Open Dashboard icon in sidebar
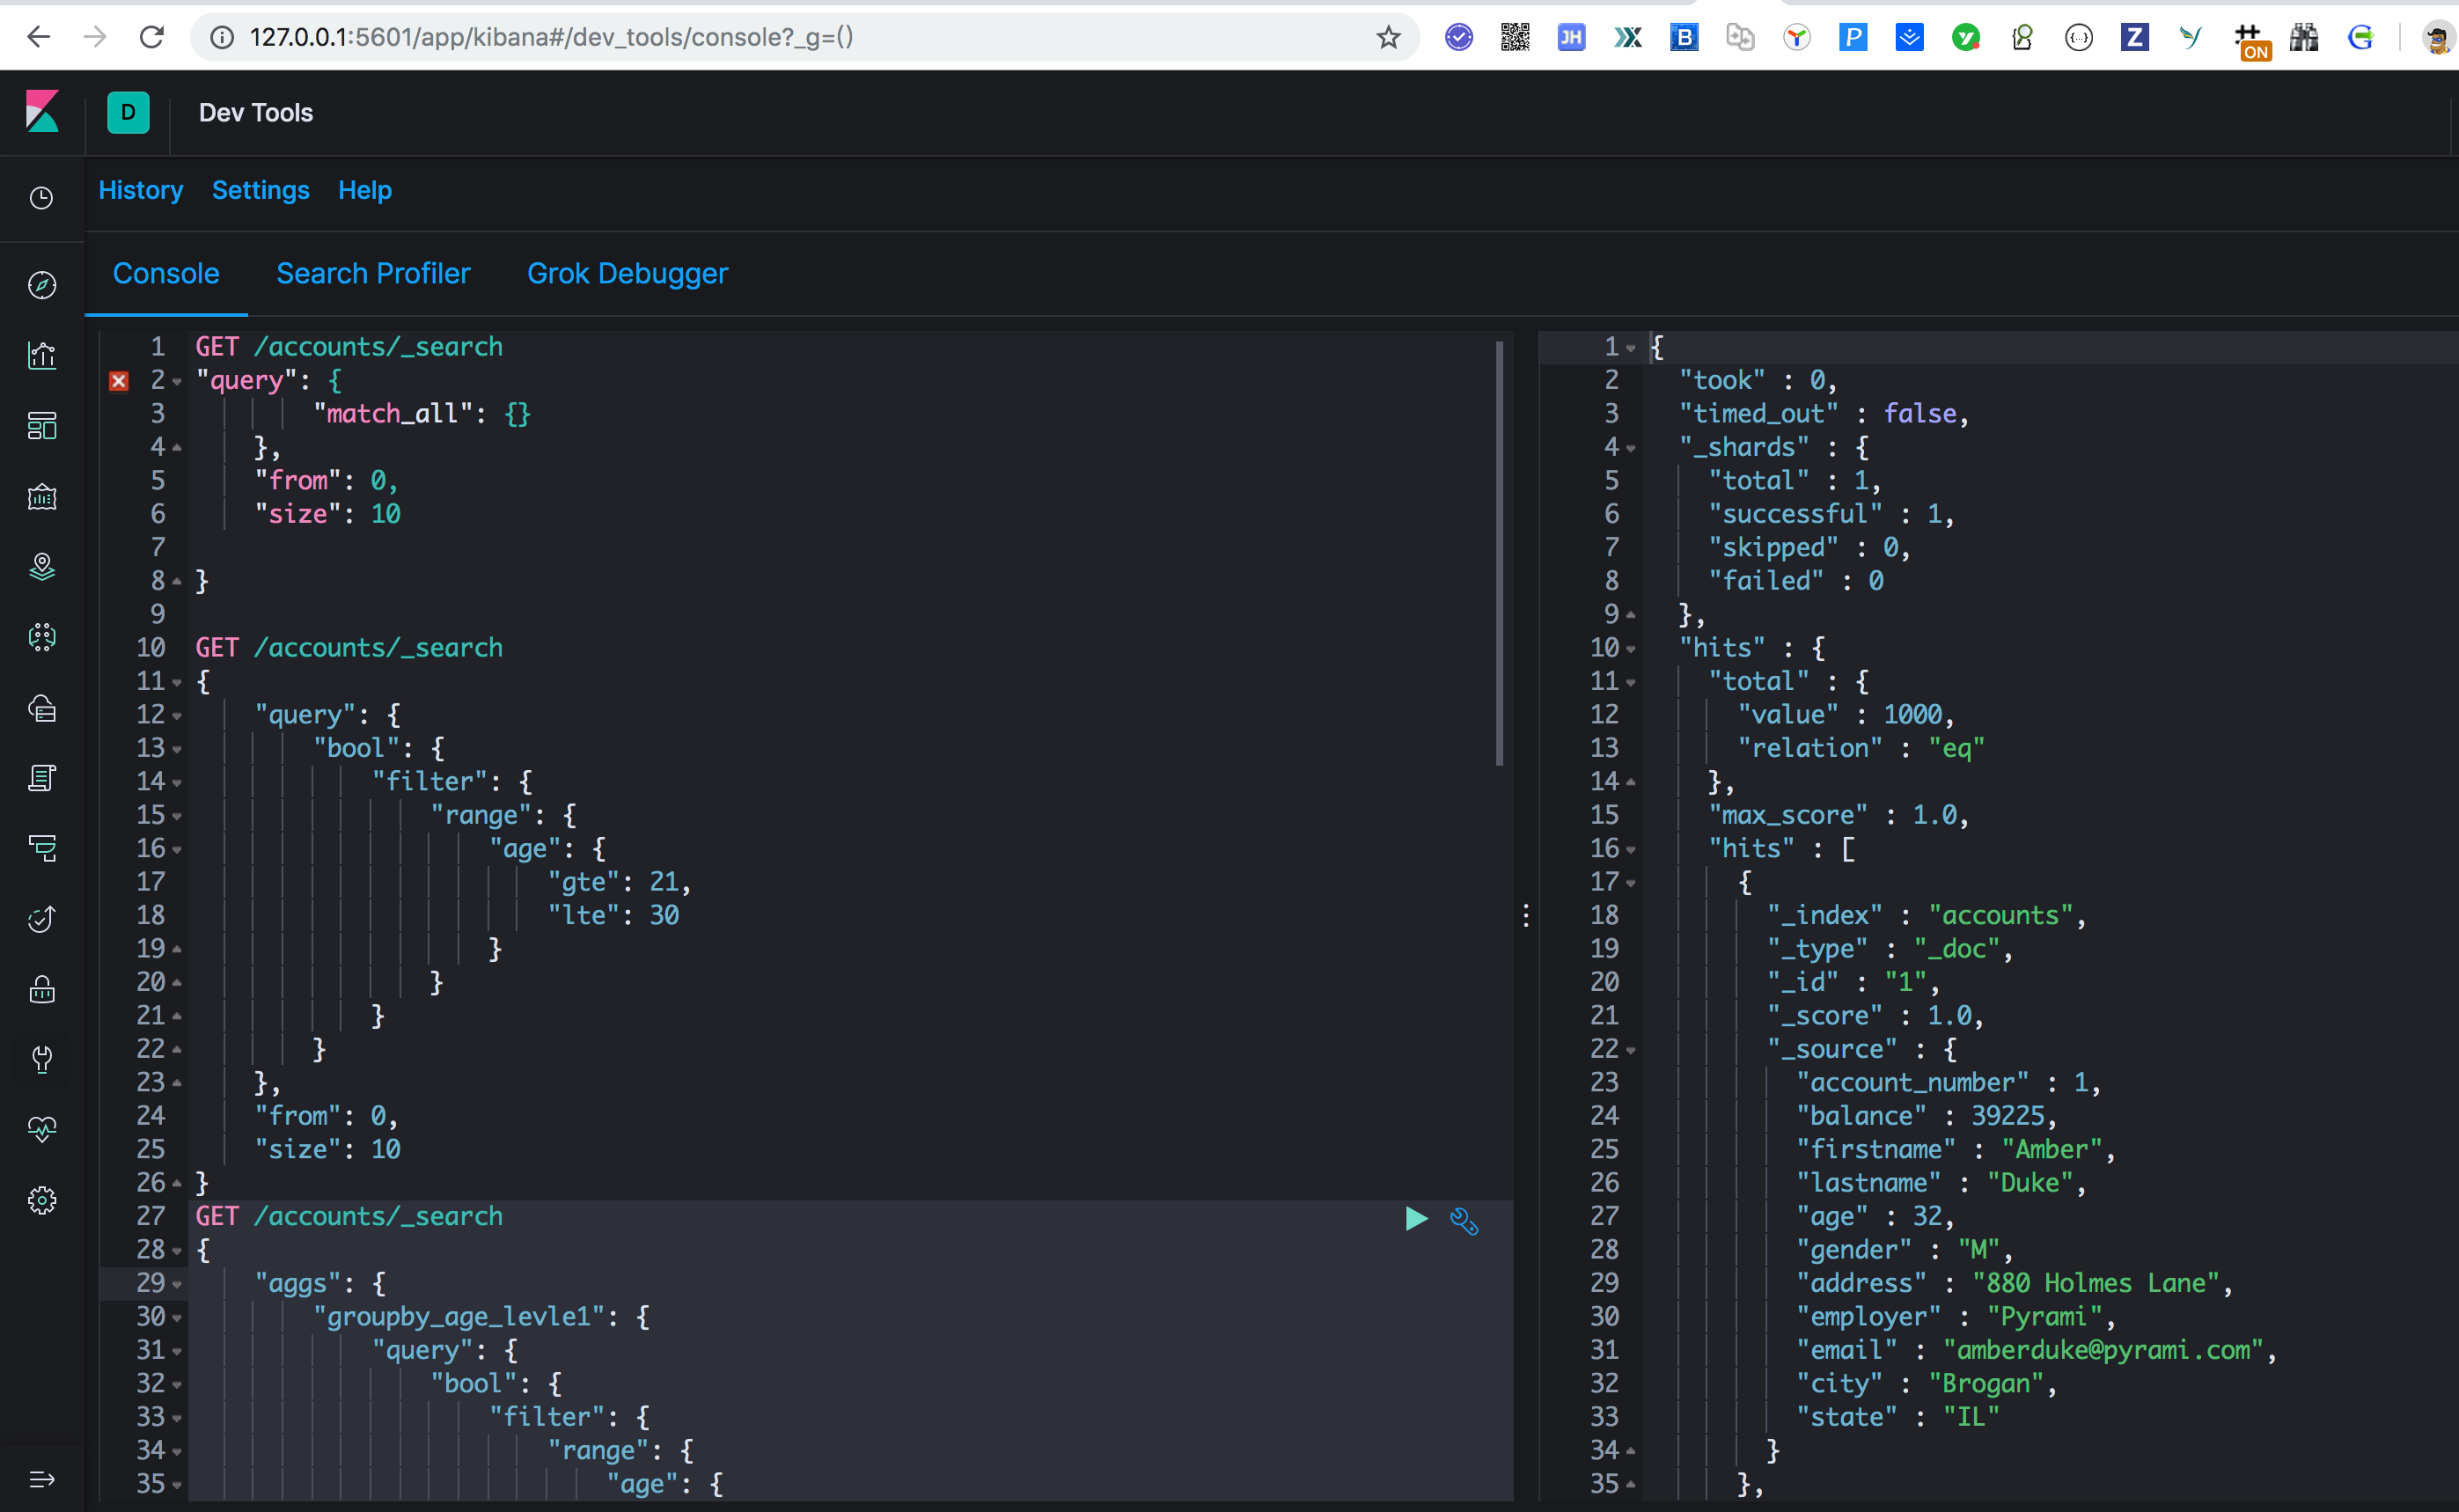 (x=42, y=426)
